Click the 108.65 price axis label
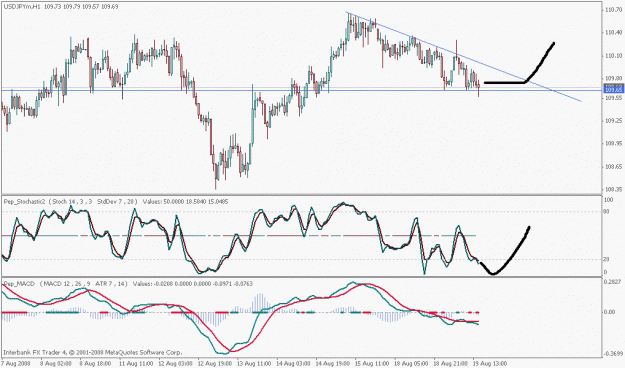The height and width of the screenshot is (368, 625). (x=612, y=166)
